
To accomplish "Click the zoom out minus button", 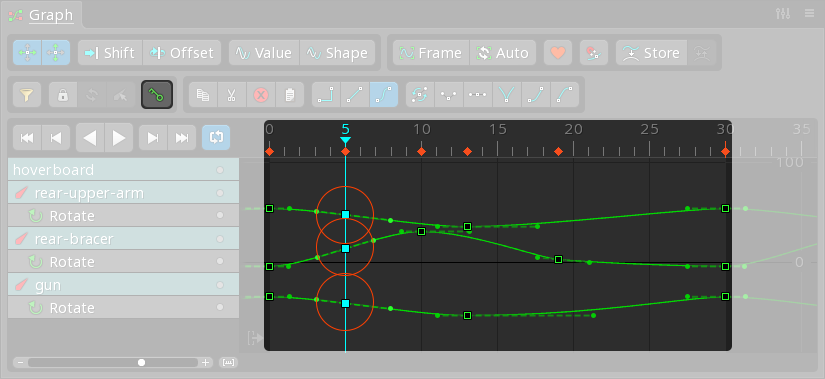I will coord(21,363).
